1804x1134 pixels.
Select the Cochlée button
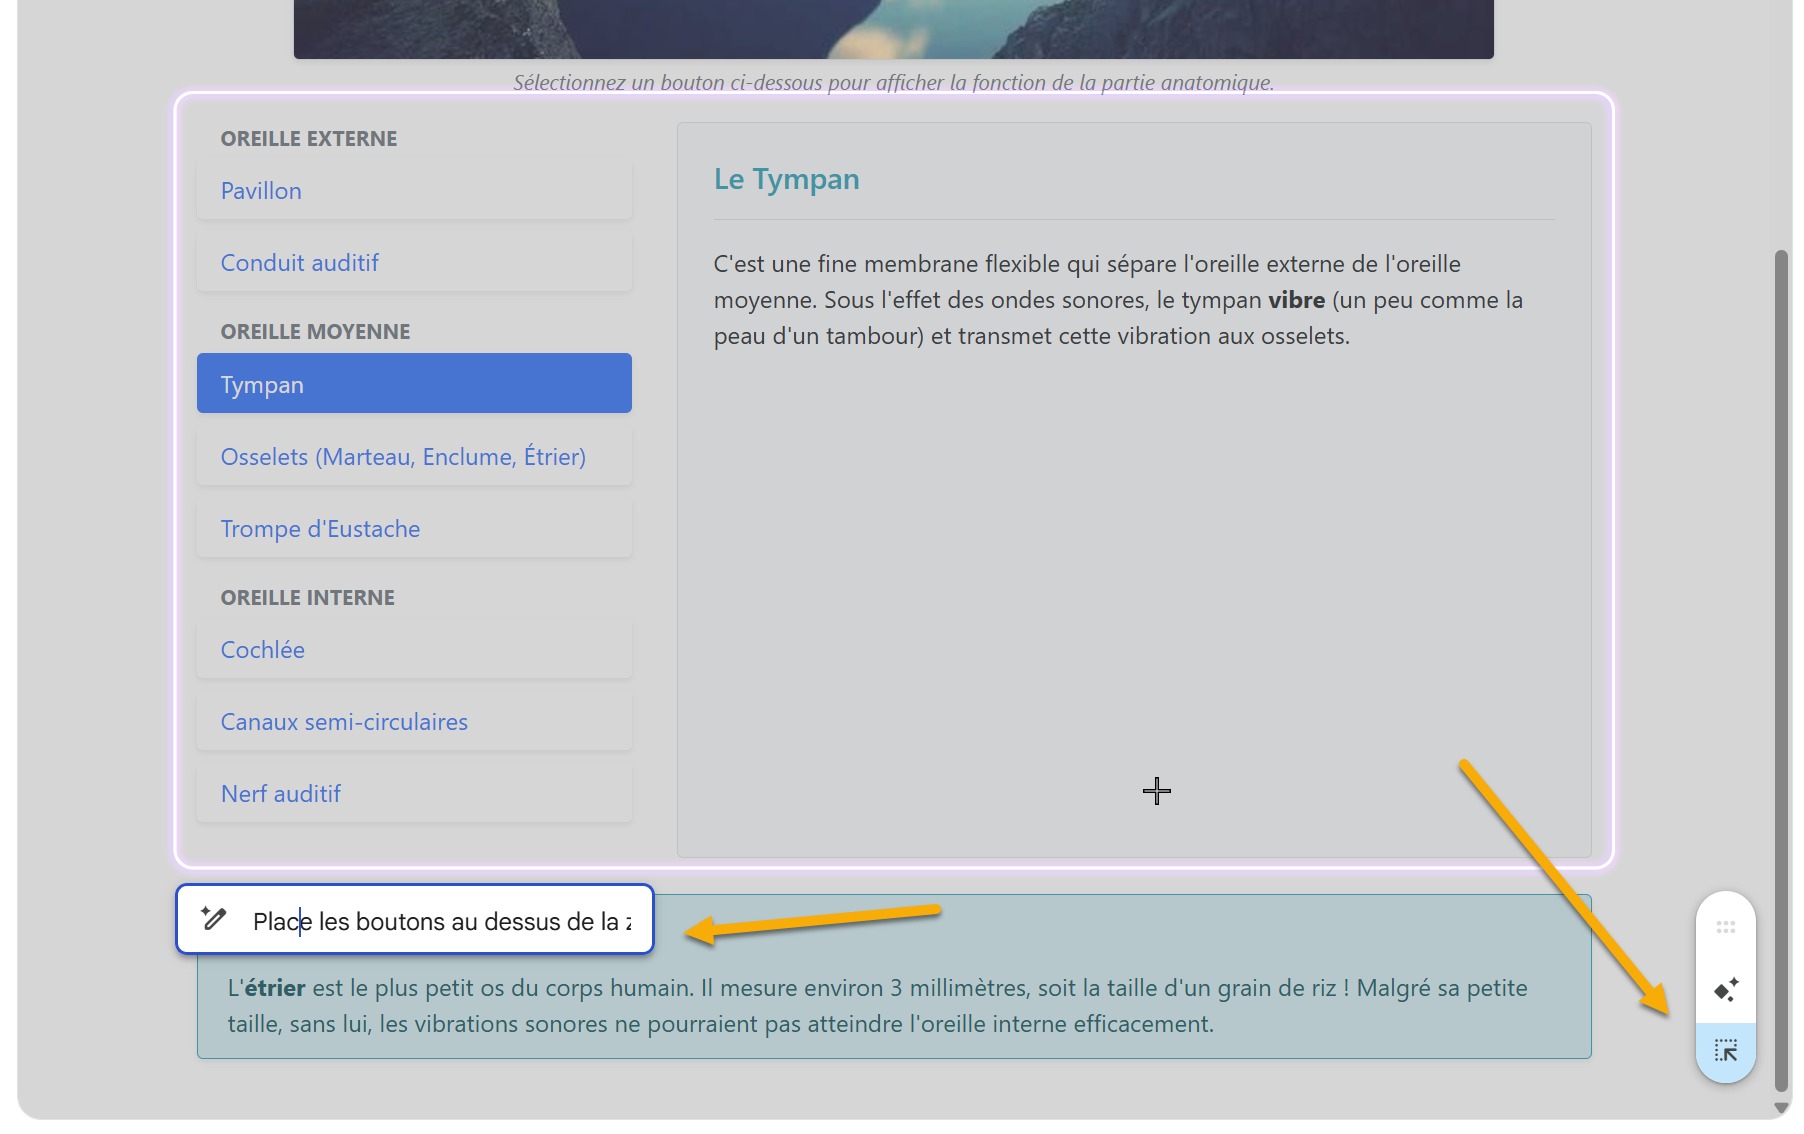click(x=414, y=649)
